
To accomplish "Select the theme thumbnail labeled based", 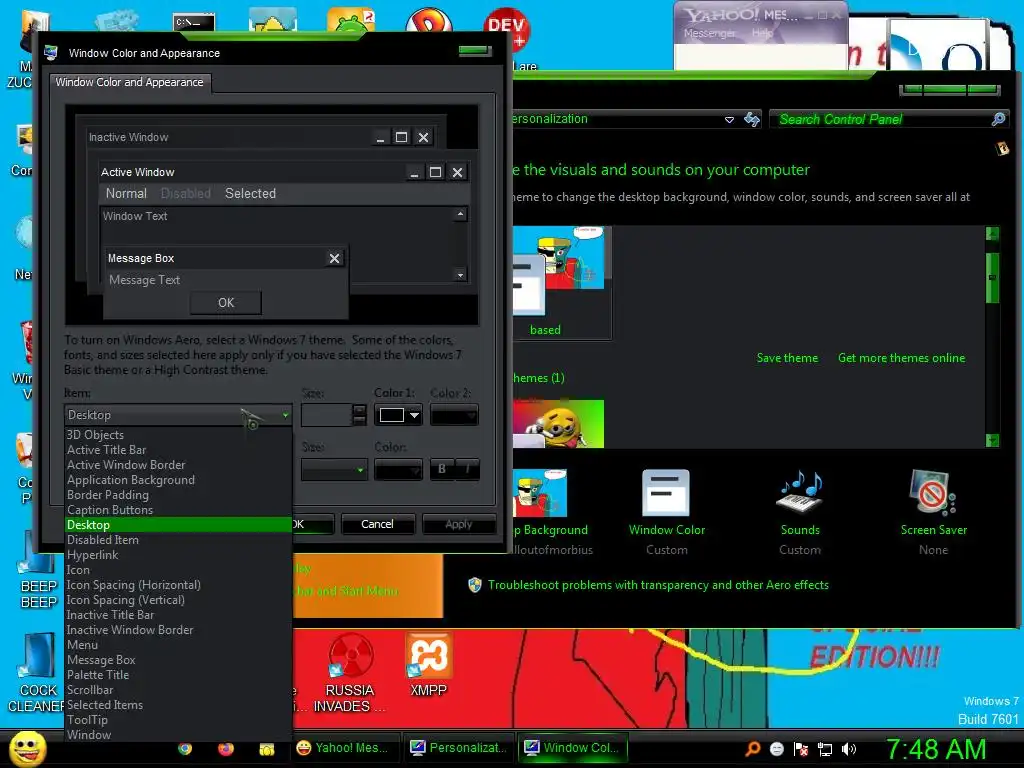I will coord(559,271).
